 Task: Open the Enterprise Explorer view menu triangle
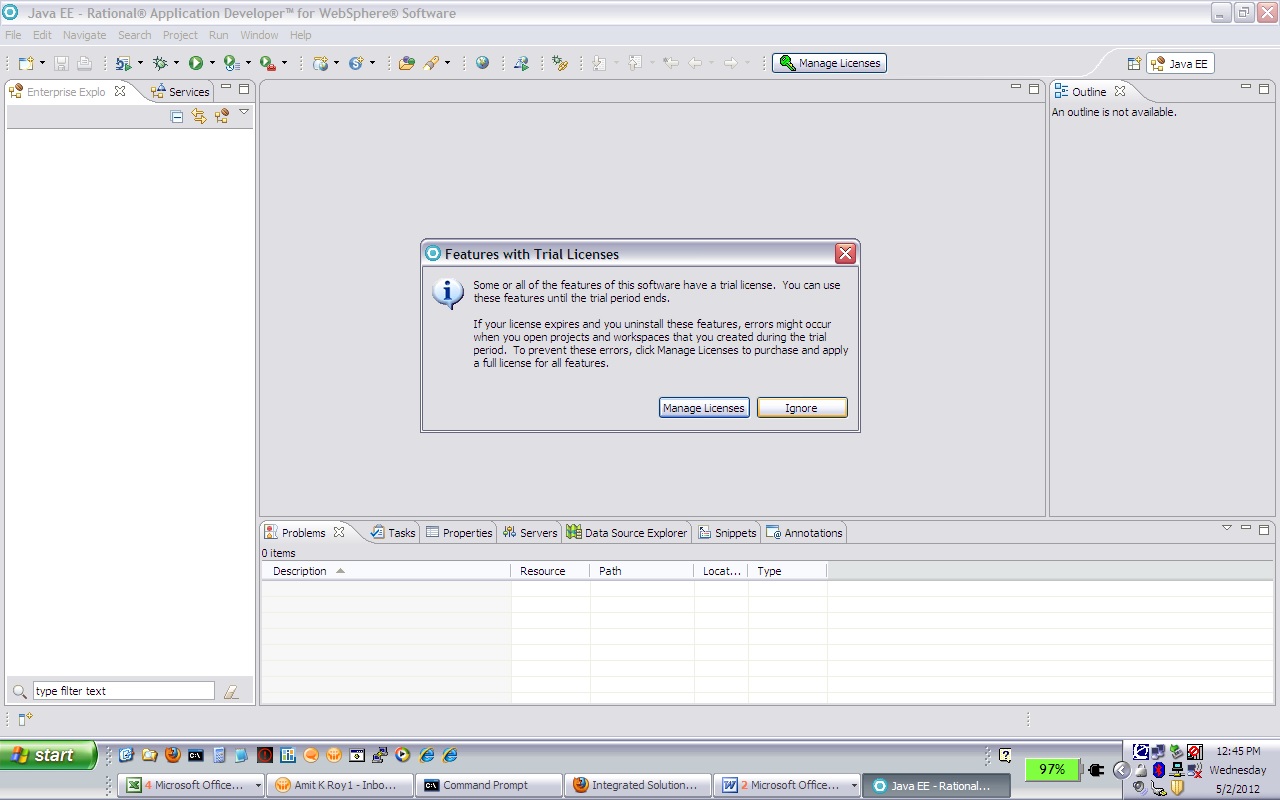point(244,113)
